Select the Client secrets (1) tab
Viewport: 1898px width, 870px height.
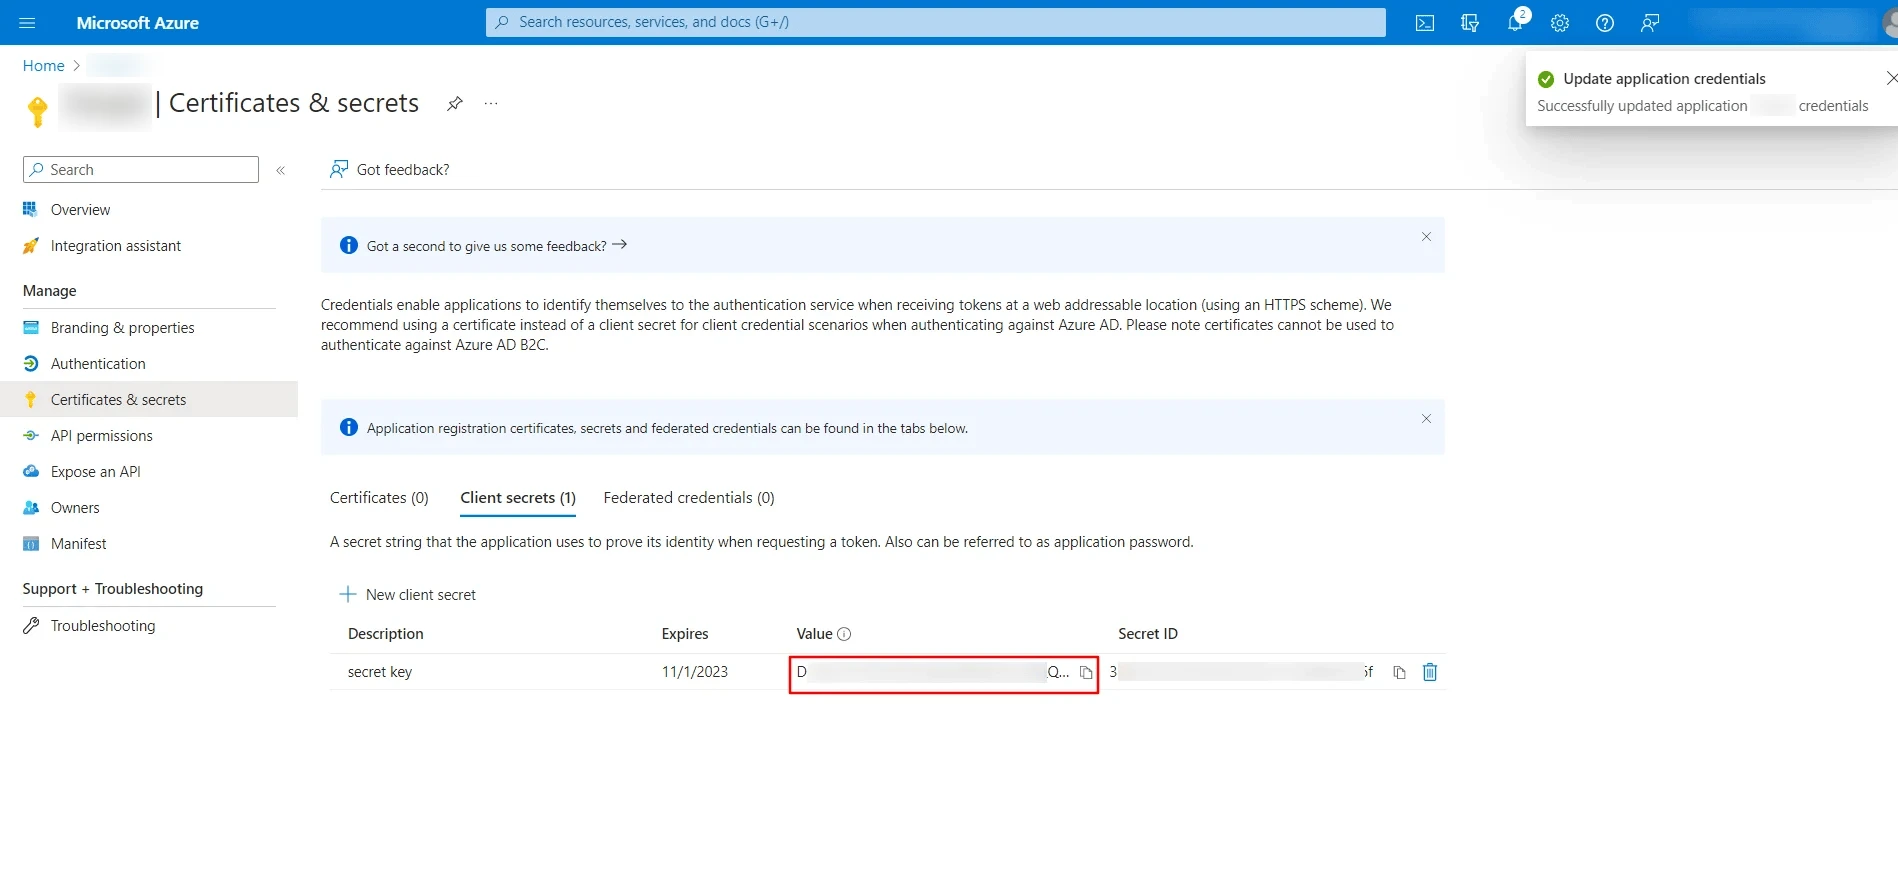[518, 498]
